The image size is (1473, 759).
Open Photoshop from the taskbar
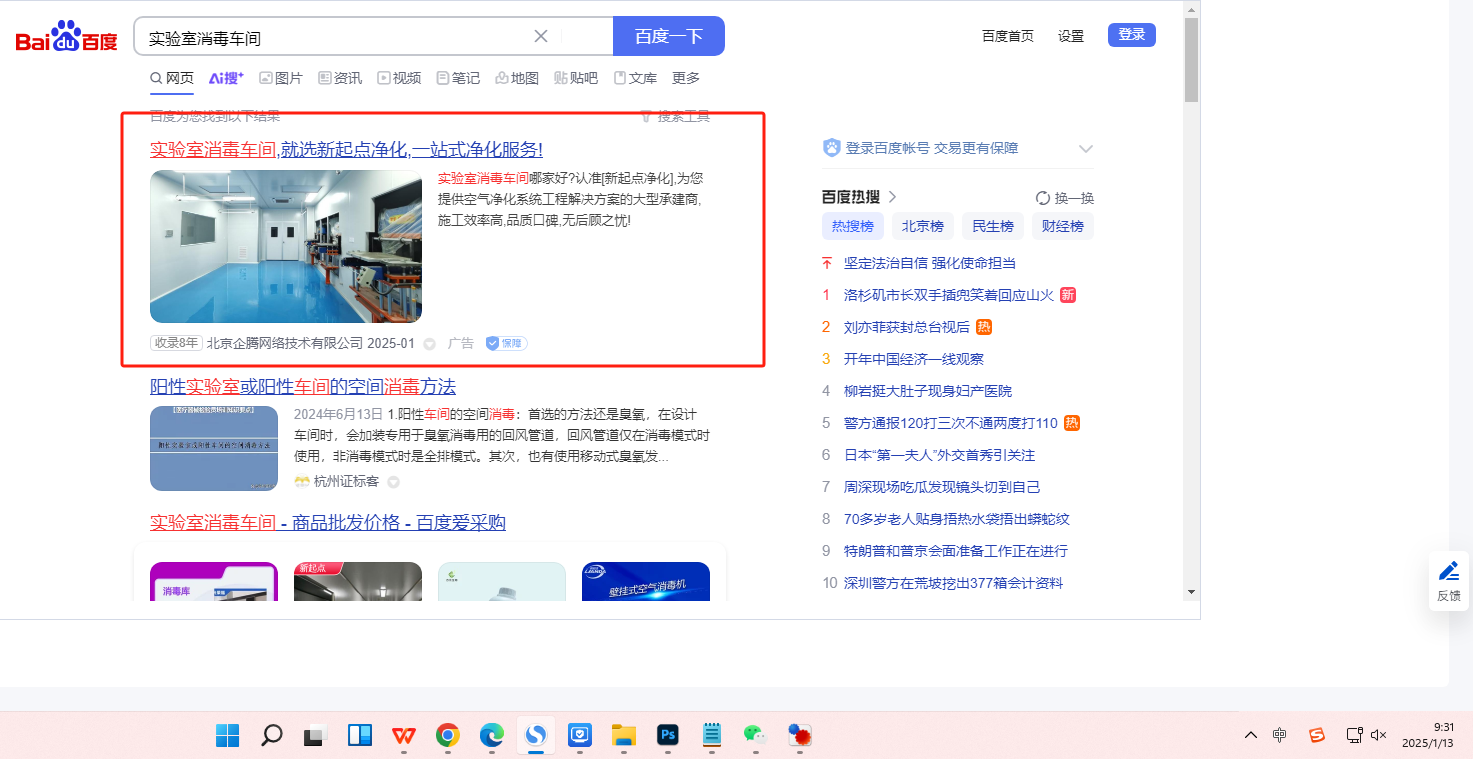[x=668, y=736]
